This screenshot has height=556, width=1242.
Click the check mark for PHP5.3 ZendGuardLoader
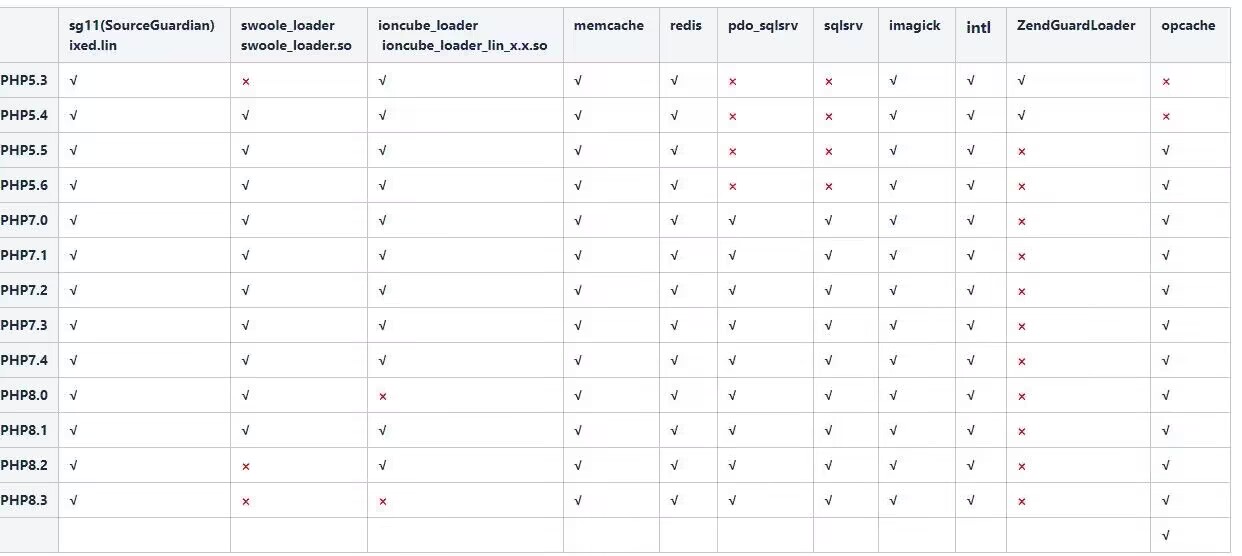(1021, 80)
